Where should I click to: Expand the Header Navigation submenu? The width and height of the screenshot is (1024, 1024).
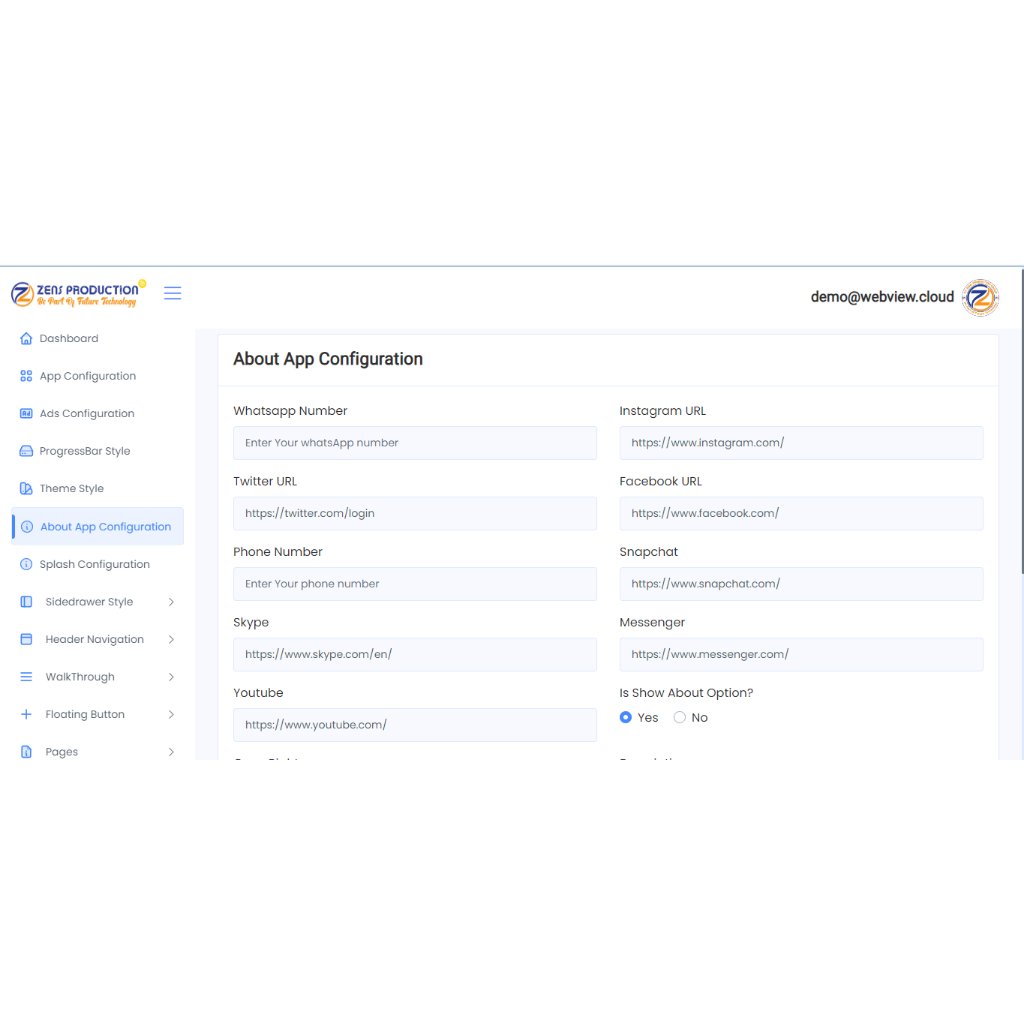tap(171, 640)
